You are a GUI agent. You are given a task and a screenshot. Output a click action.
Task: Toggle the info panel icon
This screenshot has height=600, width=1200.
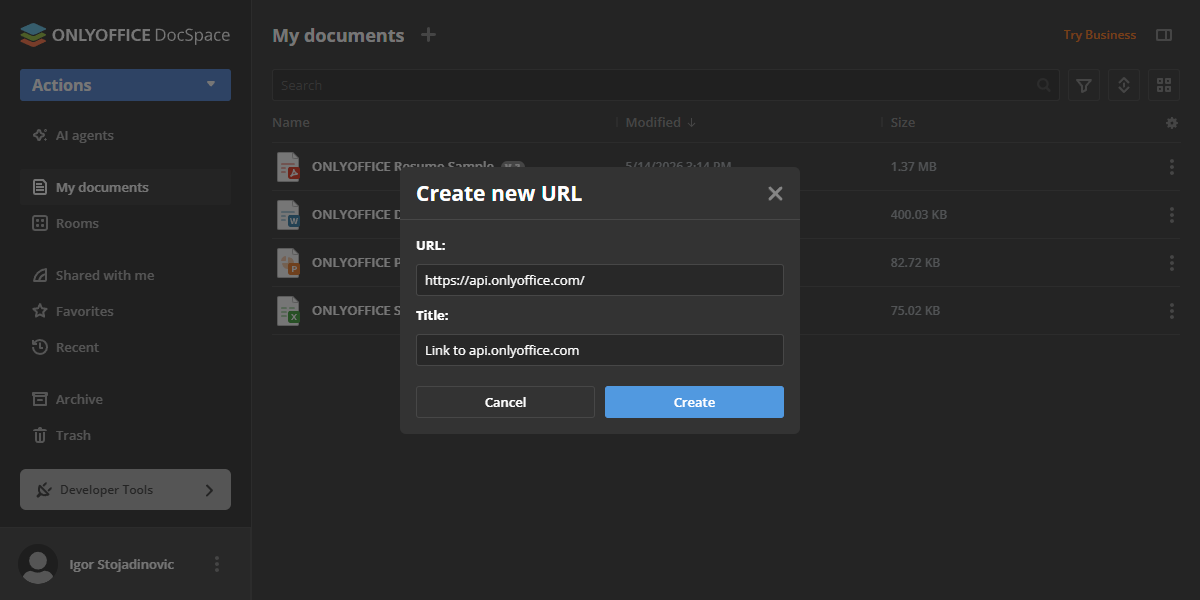[x=1164, y=35]
